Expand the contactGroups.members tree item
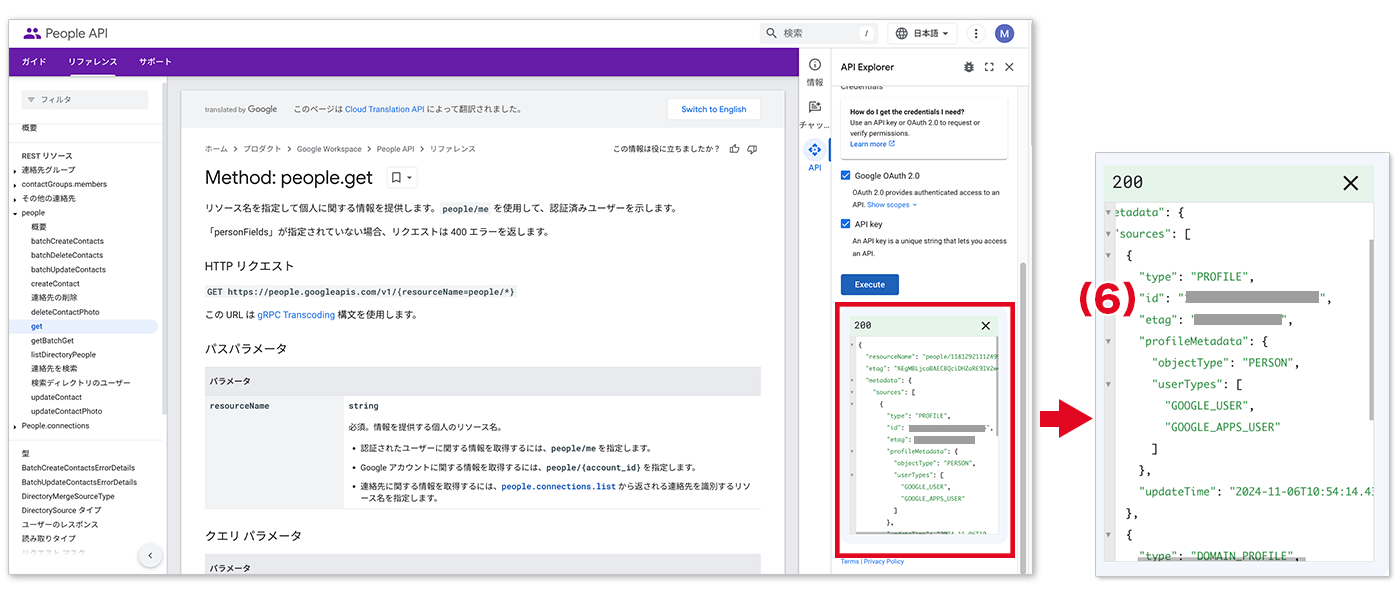Image resolution: width=1400 pixels, height=593 pixels. (15, 184)
